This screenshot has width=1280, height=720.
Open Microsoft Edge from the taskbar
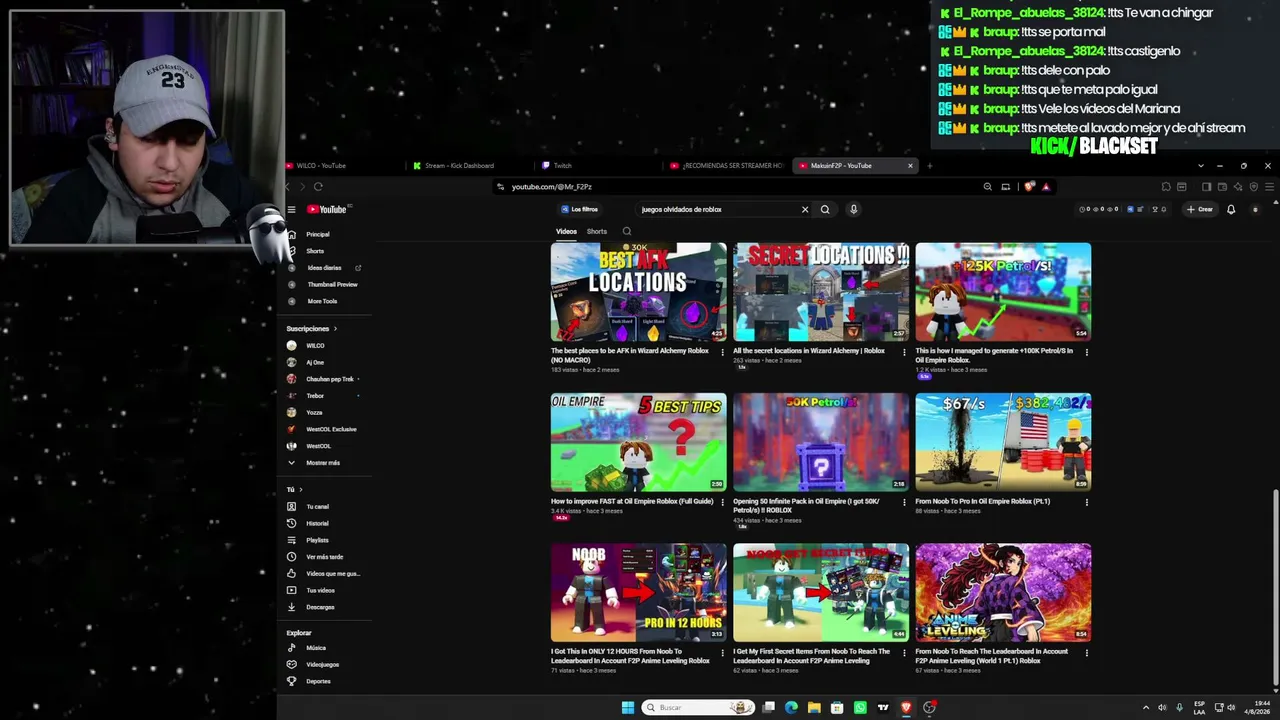pyautogui.click(x=791, y=708)
